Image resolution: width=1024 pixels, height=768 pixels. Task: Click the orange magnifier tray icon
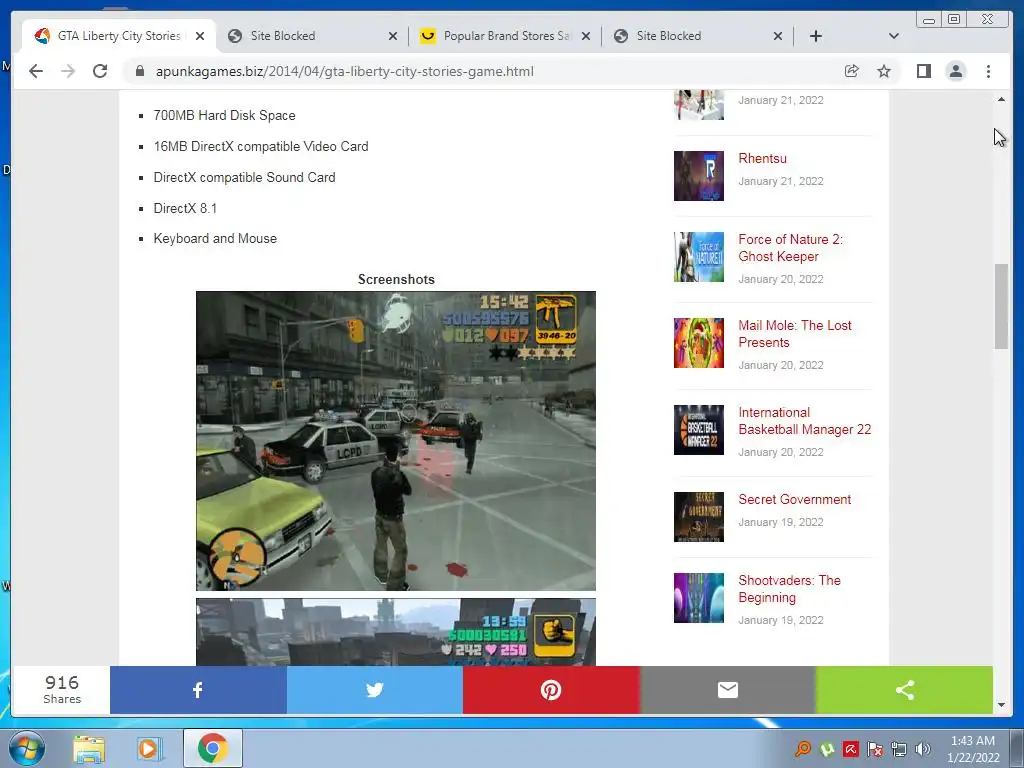click(x=803, y=749)
